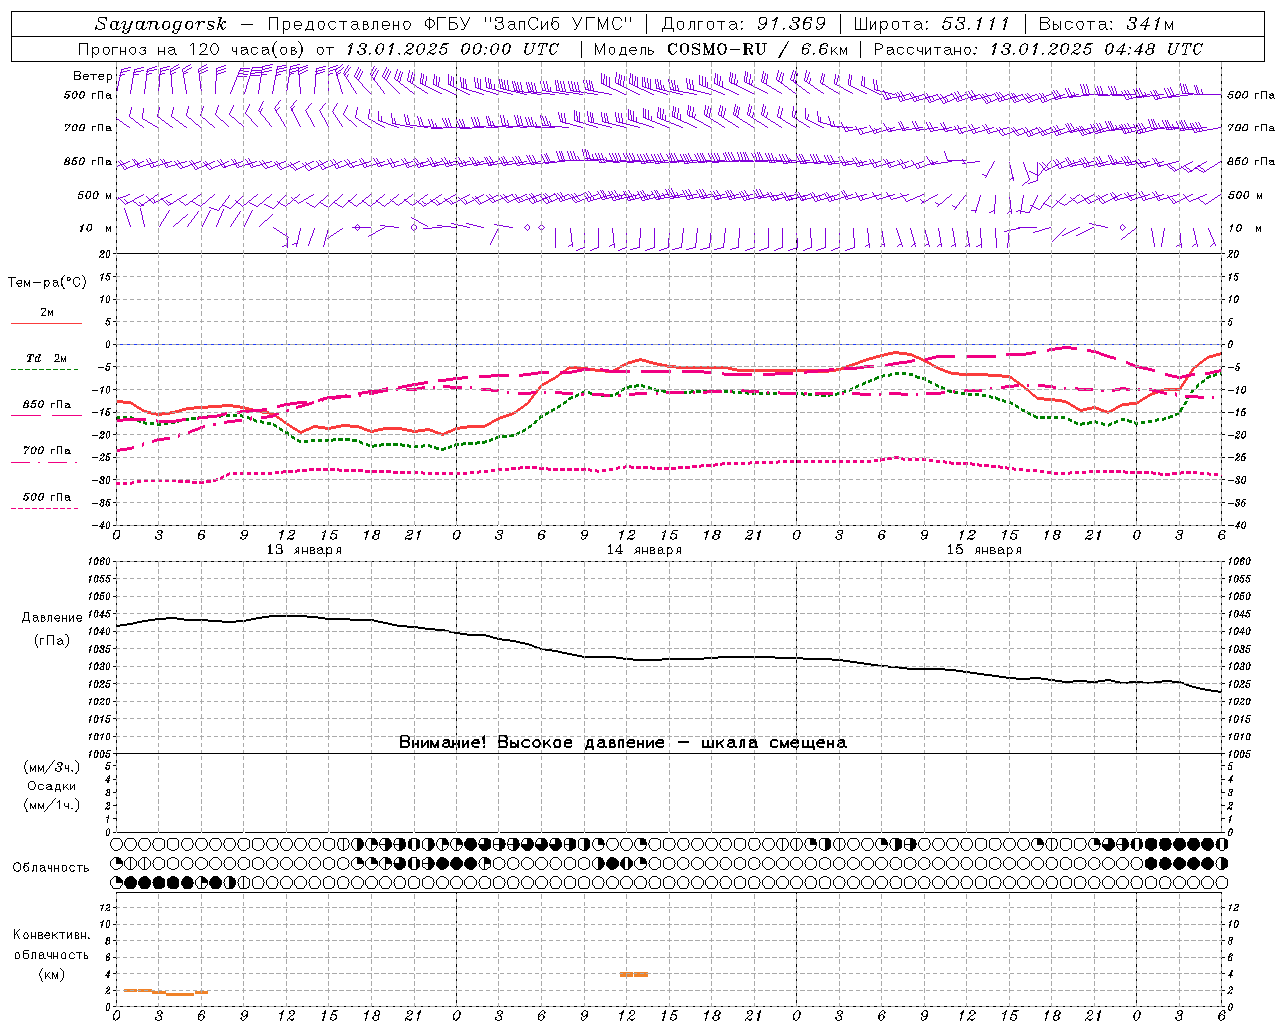Click the left-axis '-40' temperature value

pyautogui.click(x=100, y=526)
